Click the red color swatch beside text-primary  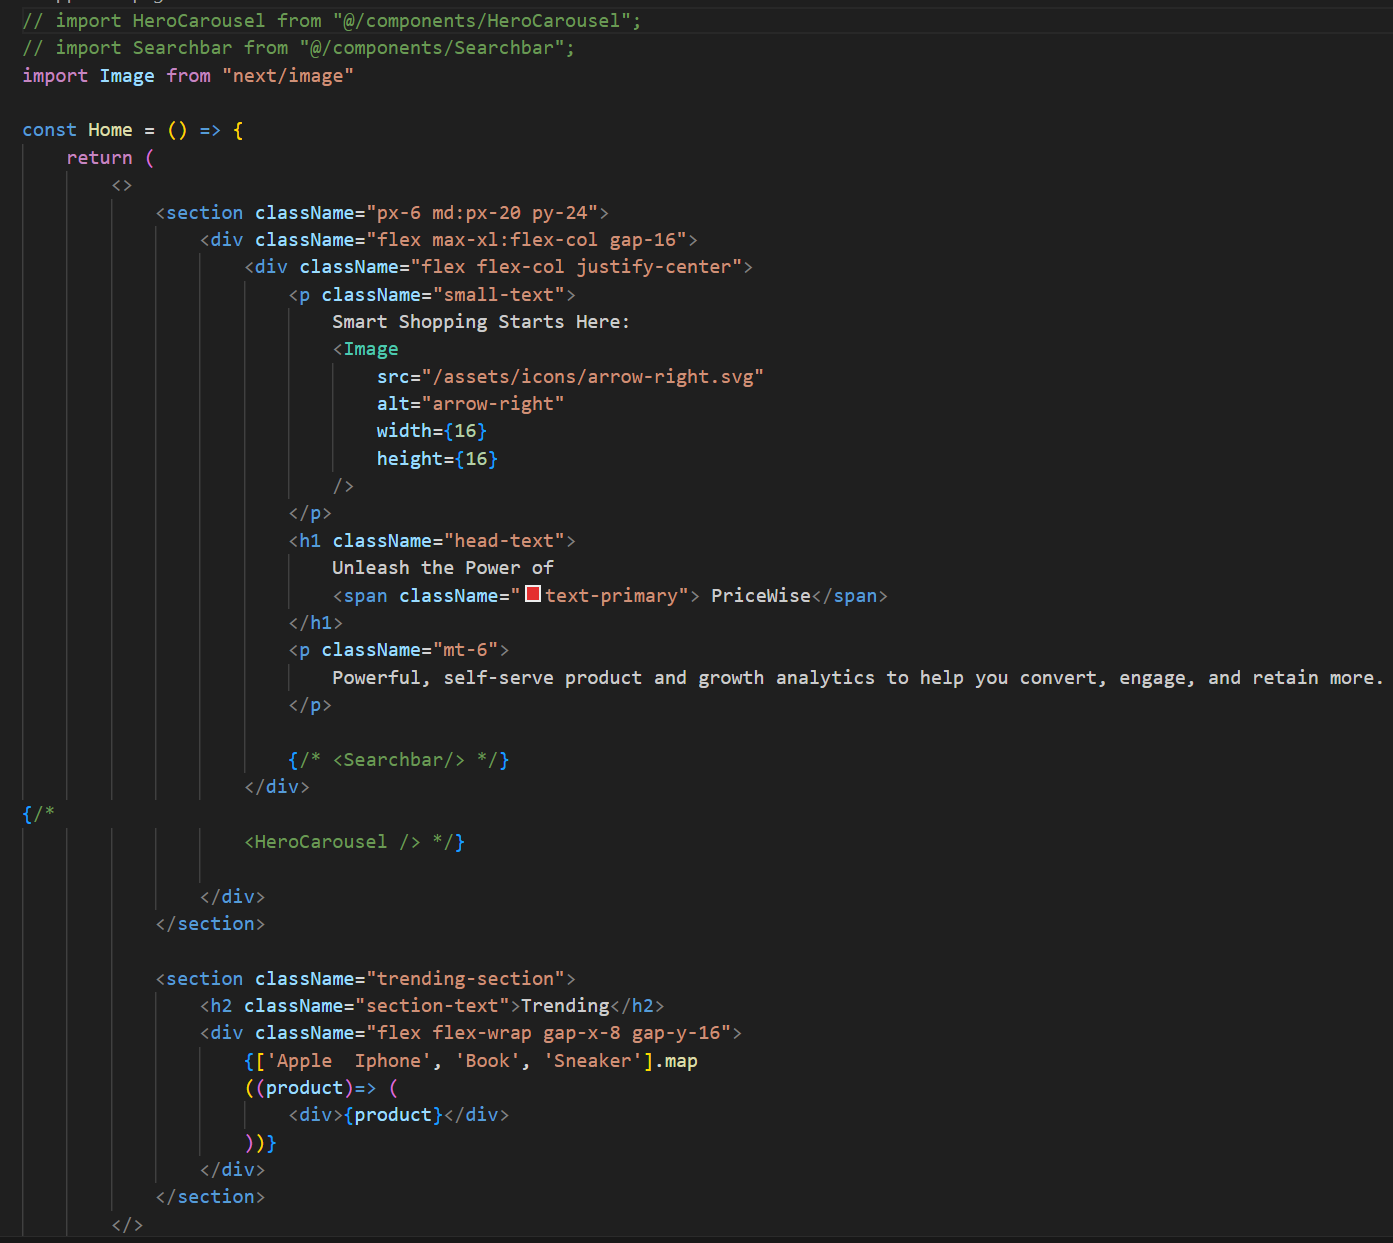[x=532, y=593]
